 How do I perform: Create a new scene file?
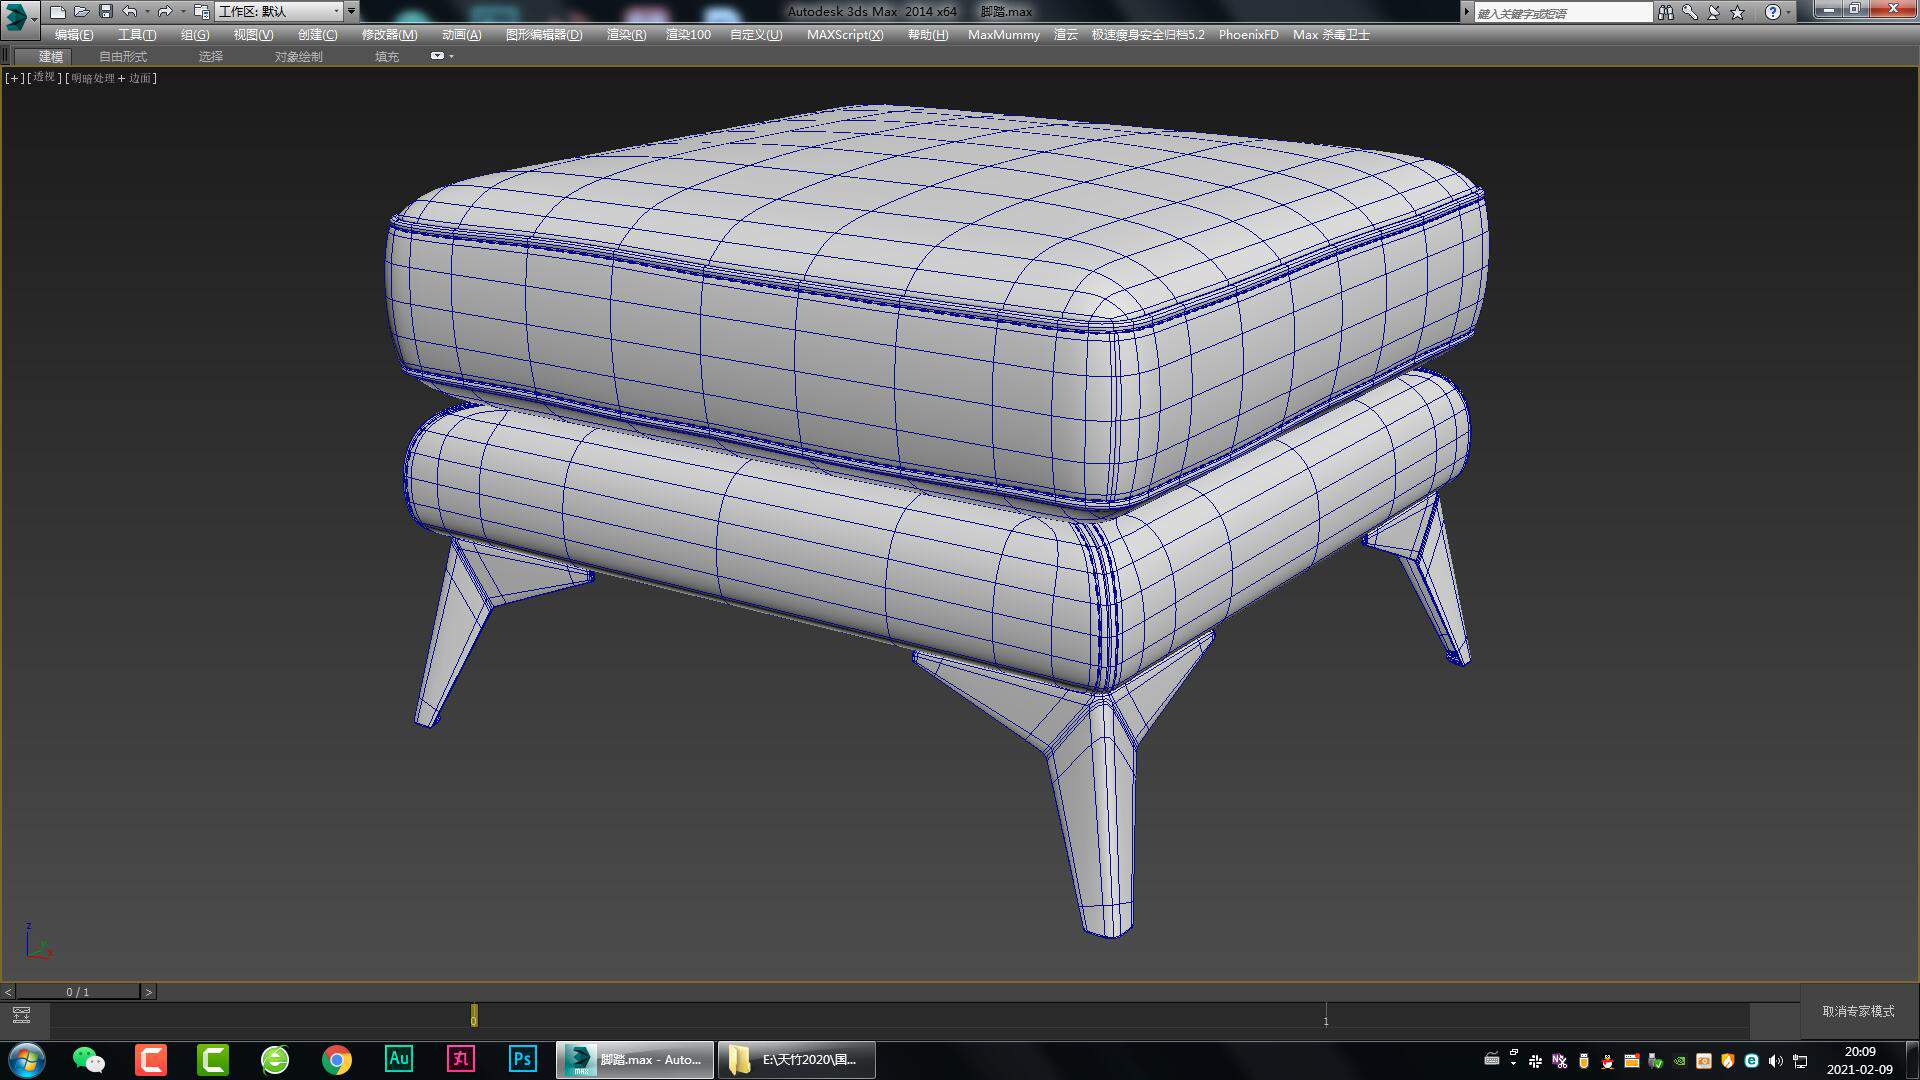point(60,11)
